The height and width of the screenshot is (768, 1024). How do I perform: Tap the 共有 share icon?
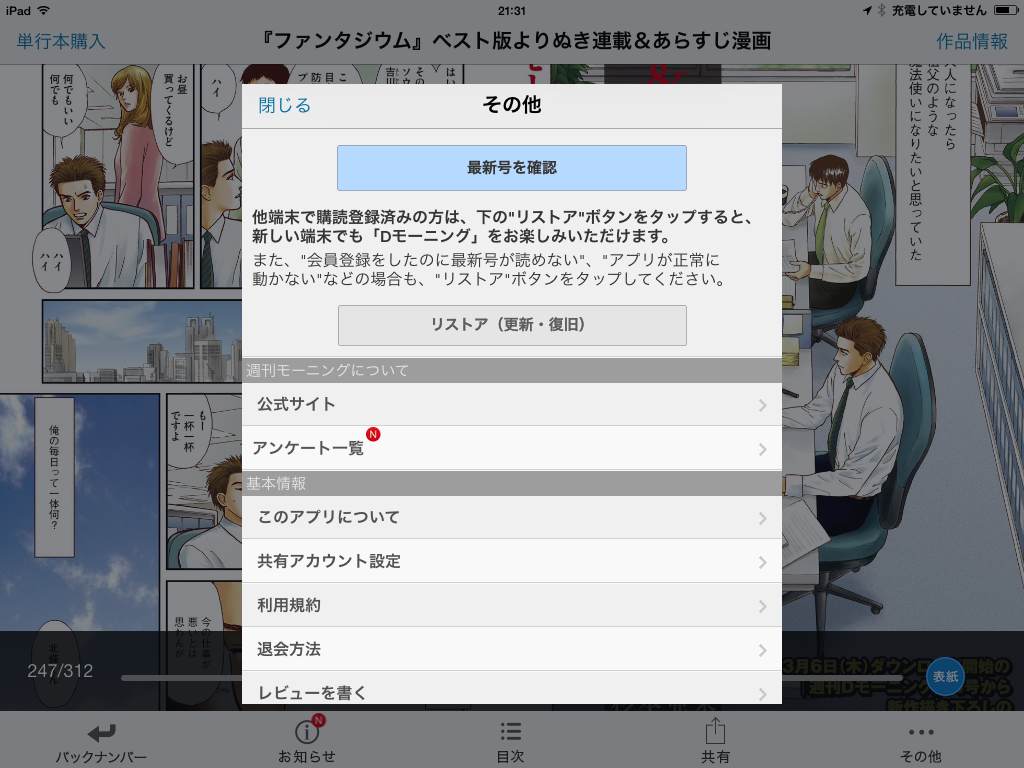(x=715, y=730)
